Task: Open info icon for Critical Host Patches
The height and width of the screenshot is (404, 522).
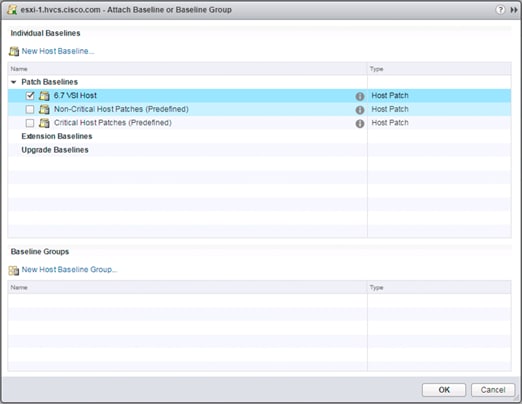Action: pyautogui.click(x=360, y=124)
